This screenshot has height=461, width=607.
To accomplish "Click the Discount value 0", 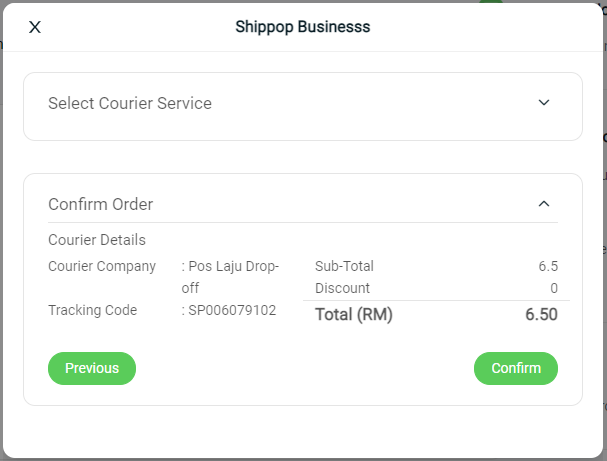I will pyautogui.click(x=554, y=288).
